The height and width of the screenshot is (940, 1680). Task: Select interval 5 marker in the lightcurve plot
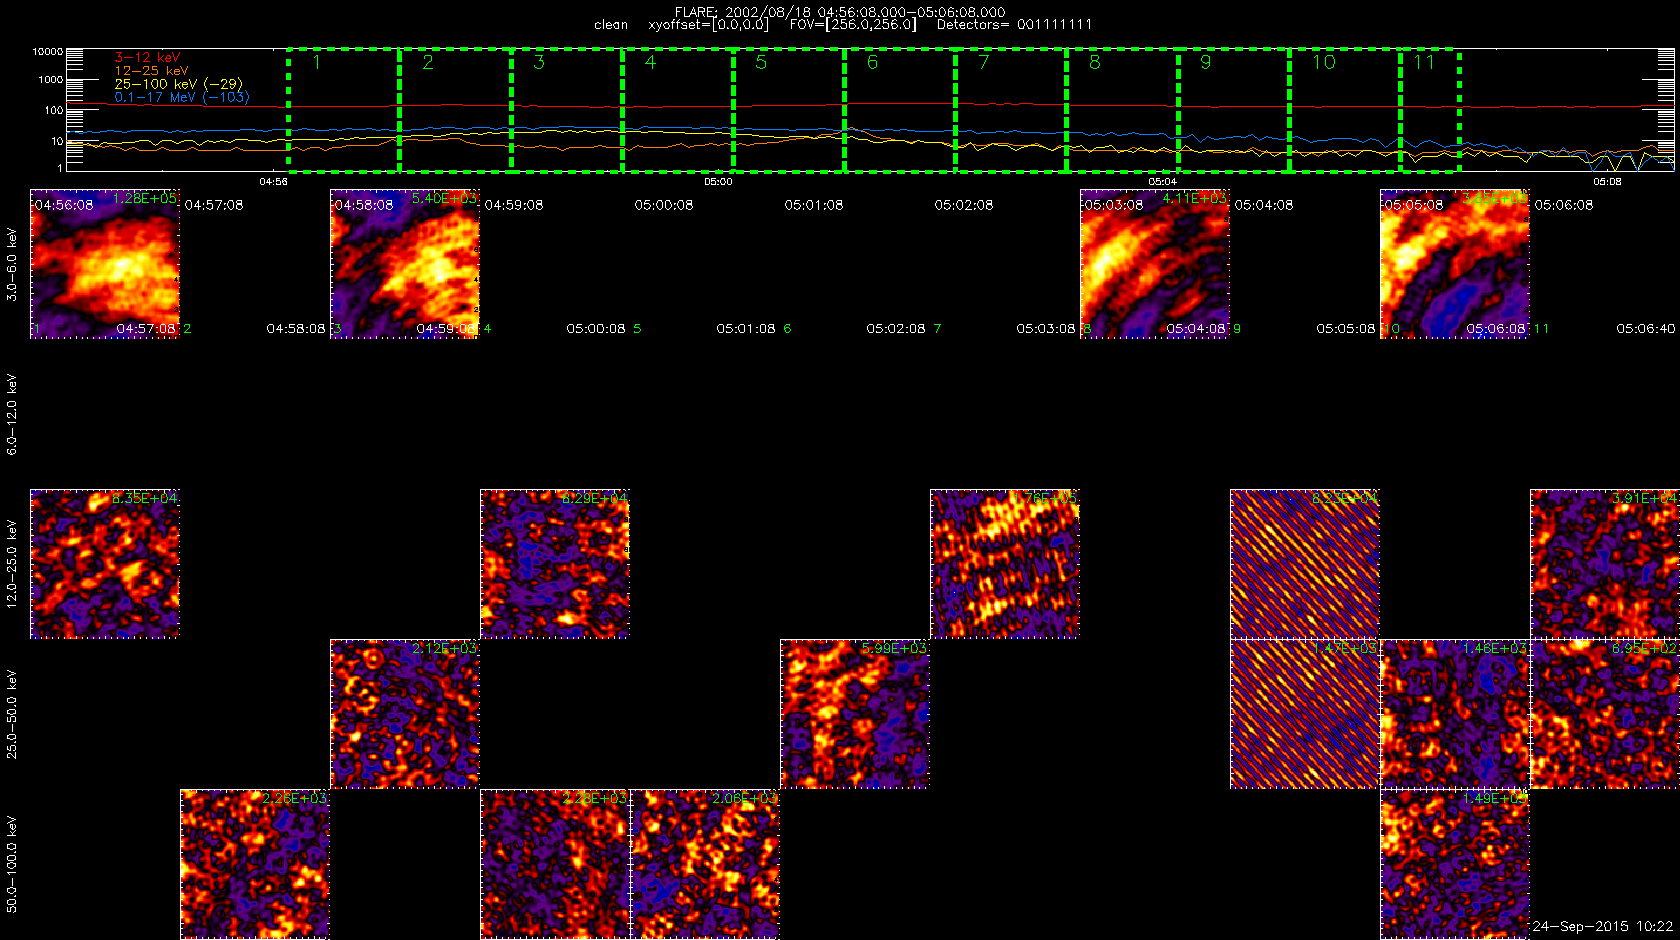761,63
